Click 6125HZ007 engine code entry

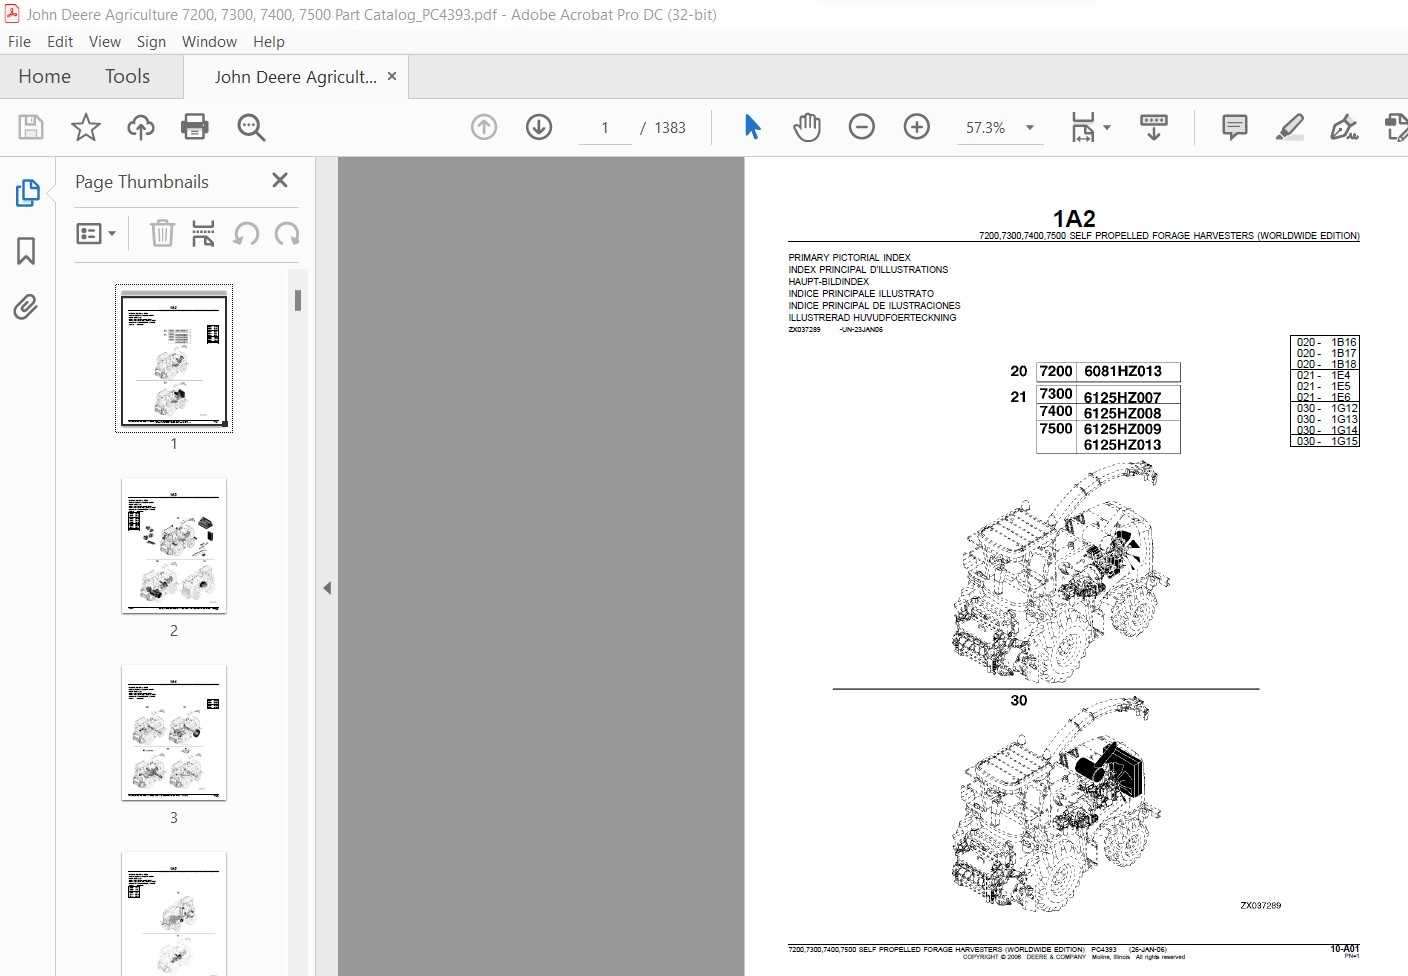tap(1122, 397)
